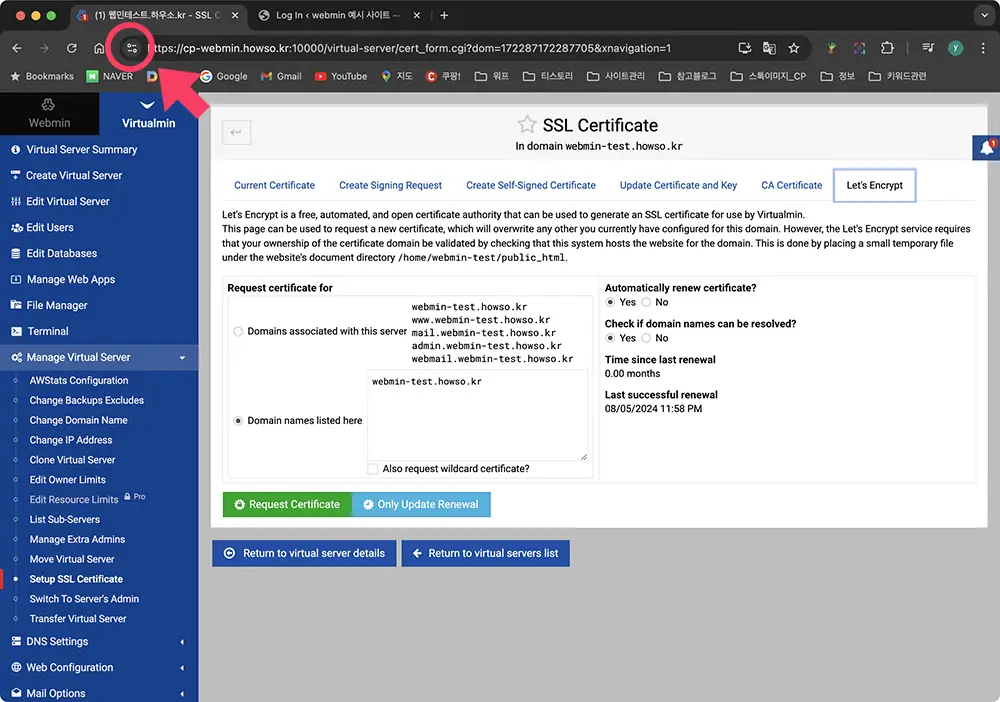Click Only Update Renewal button
Image resolution: width=1000 pixels, height=702 pixels.
click(x=421, y=504)
